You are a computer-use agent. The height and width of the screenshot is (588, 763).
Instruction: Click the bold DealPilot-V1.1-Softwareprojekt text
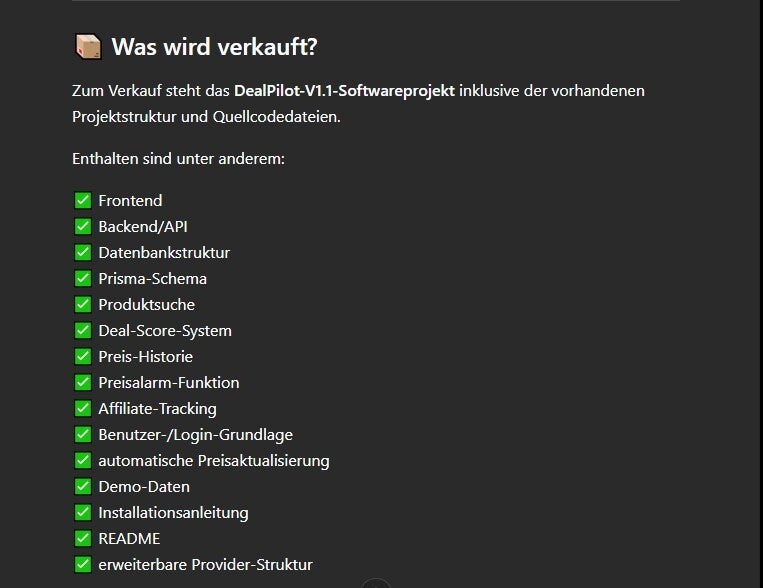345,91
